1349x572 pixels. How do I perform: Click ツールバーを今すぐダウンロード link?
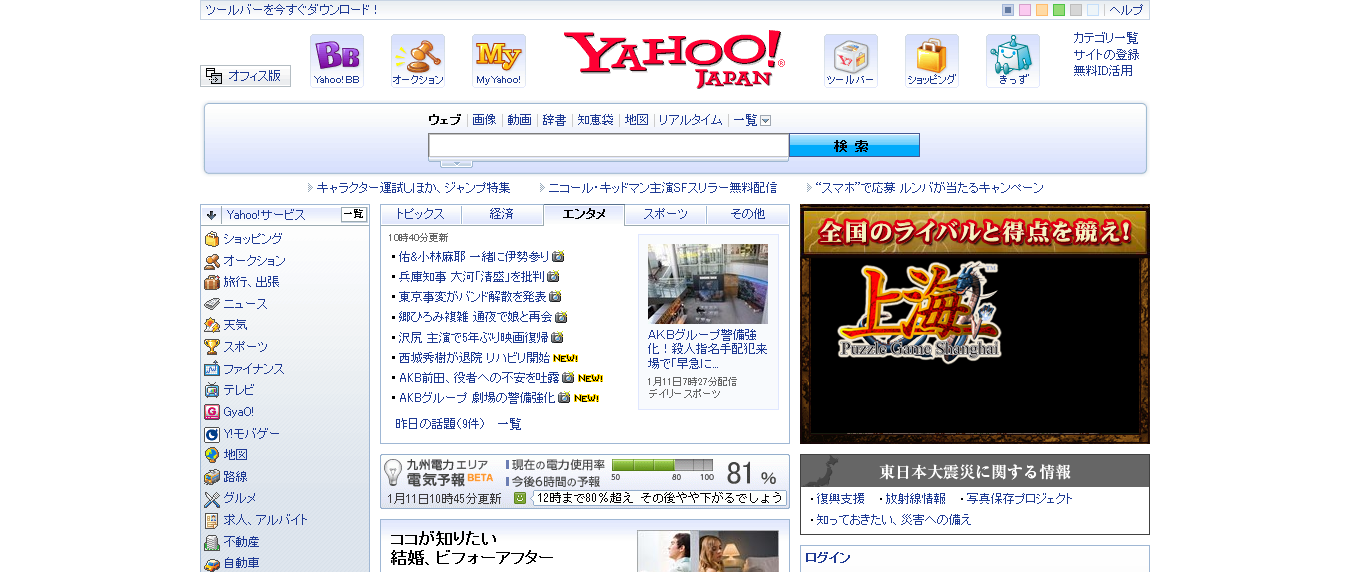[x=292, y=10]
